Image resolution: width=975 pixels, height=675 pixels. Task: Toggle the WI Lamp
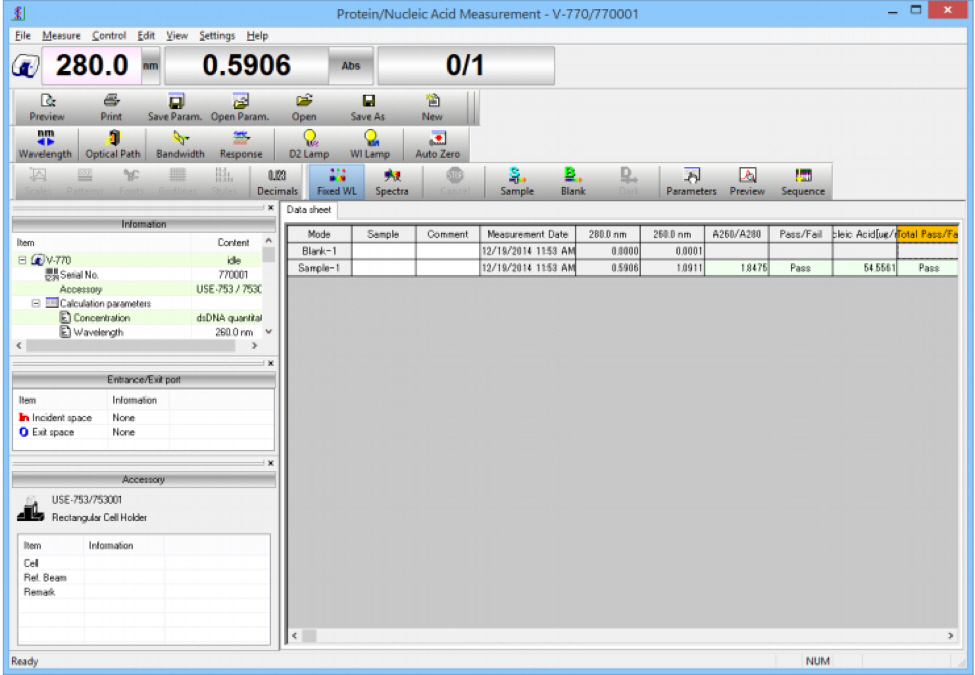click(x=368, y=145)
